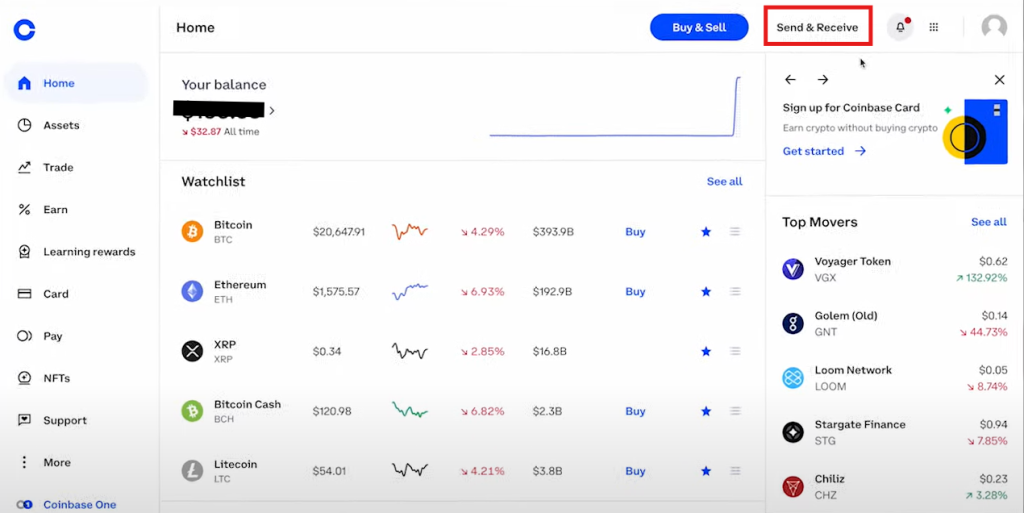Click the Golem (Old) token icon
This screenshot has width=1024, height=513.
[x=793, y=323]
